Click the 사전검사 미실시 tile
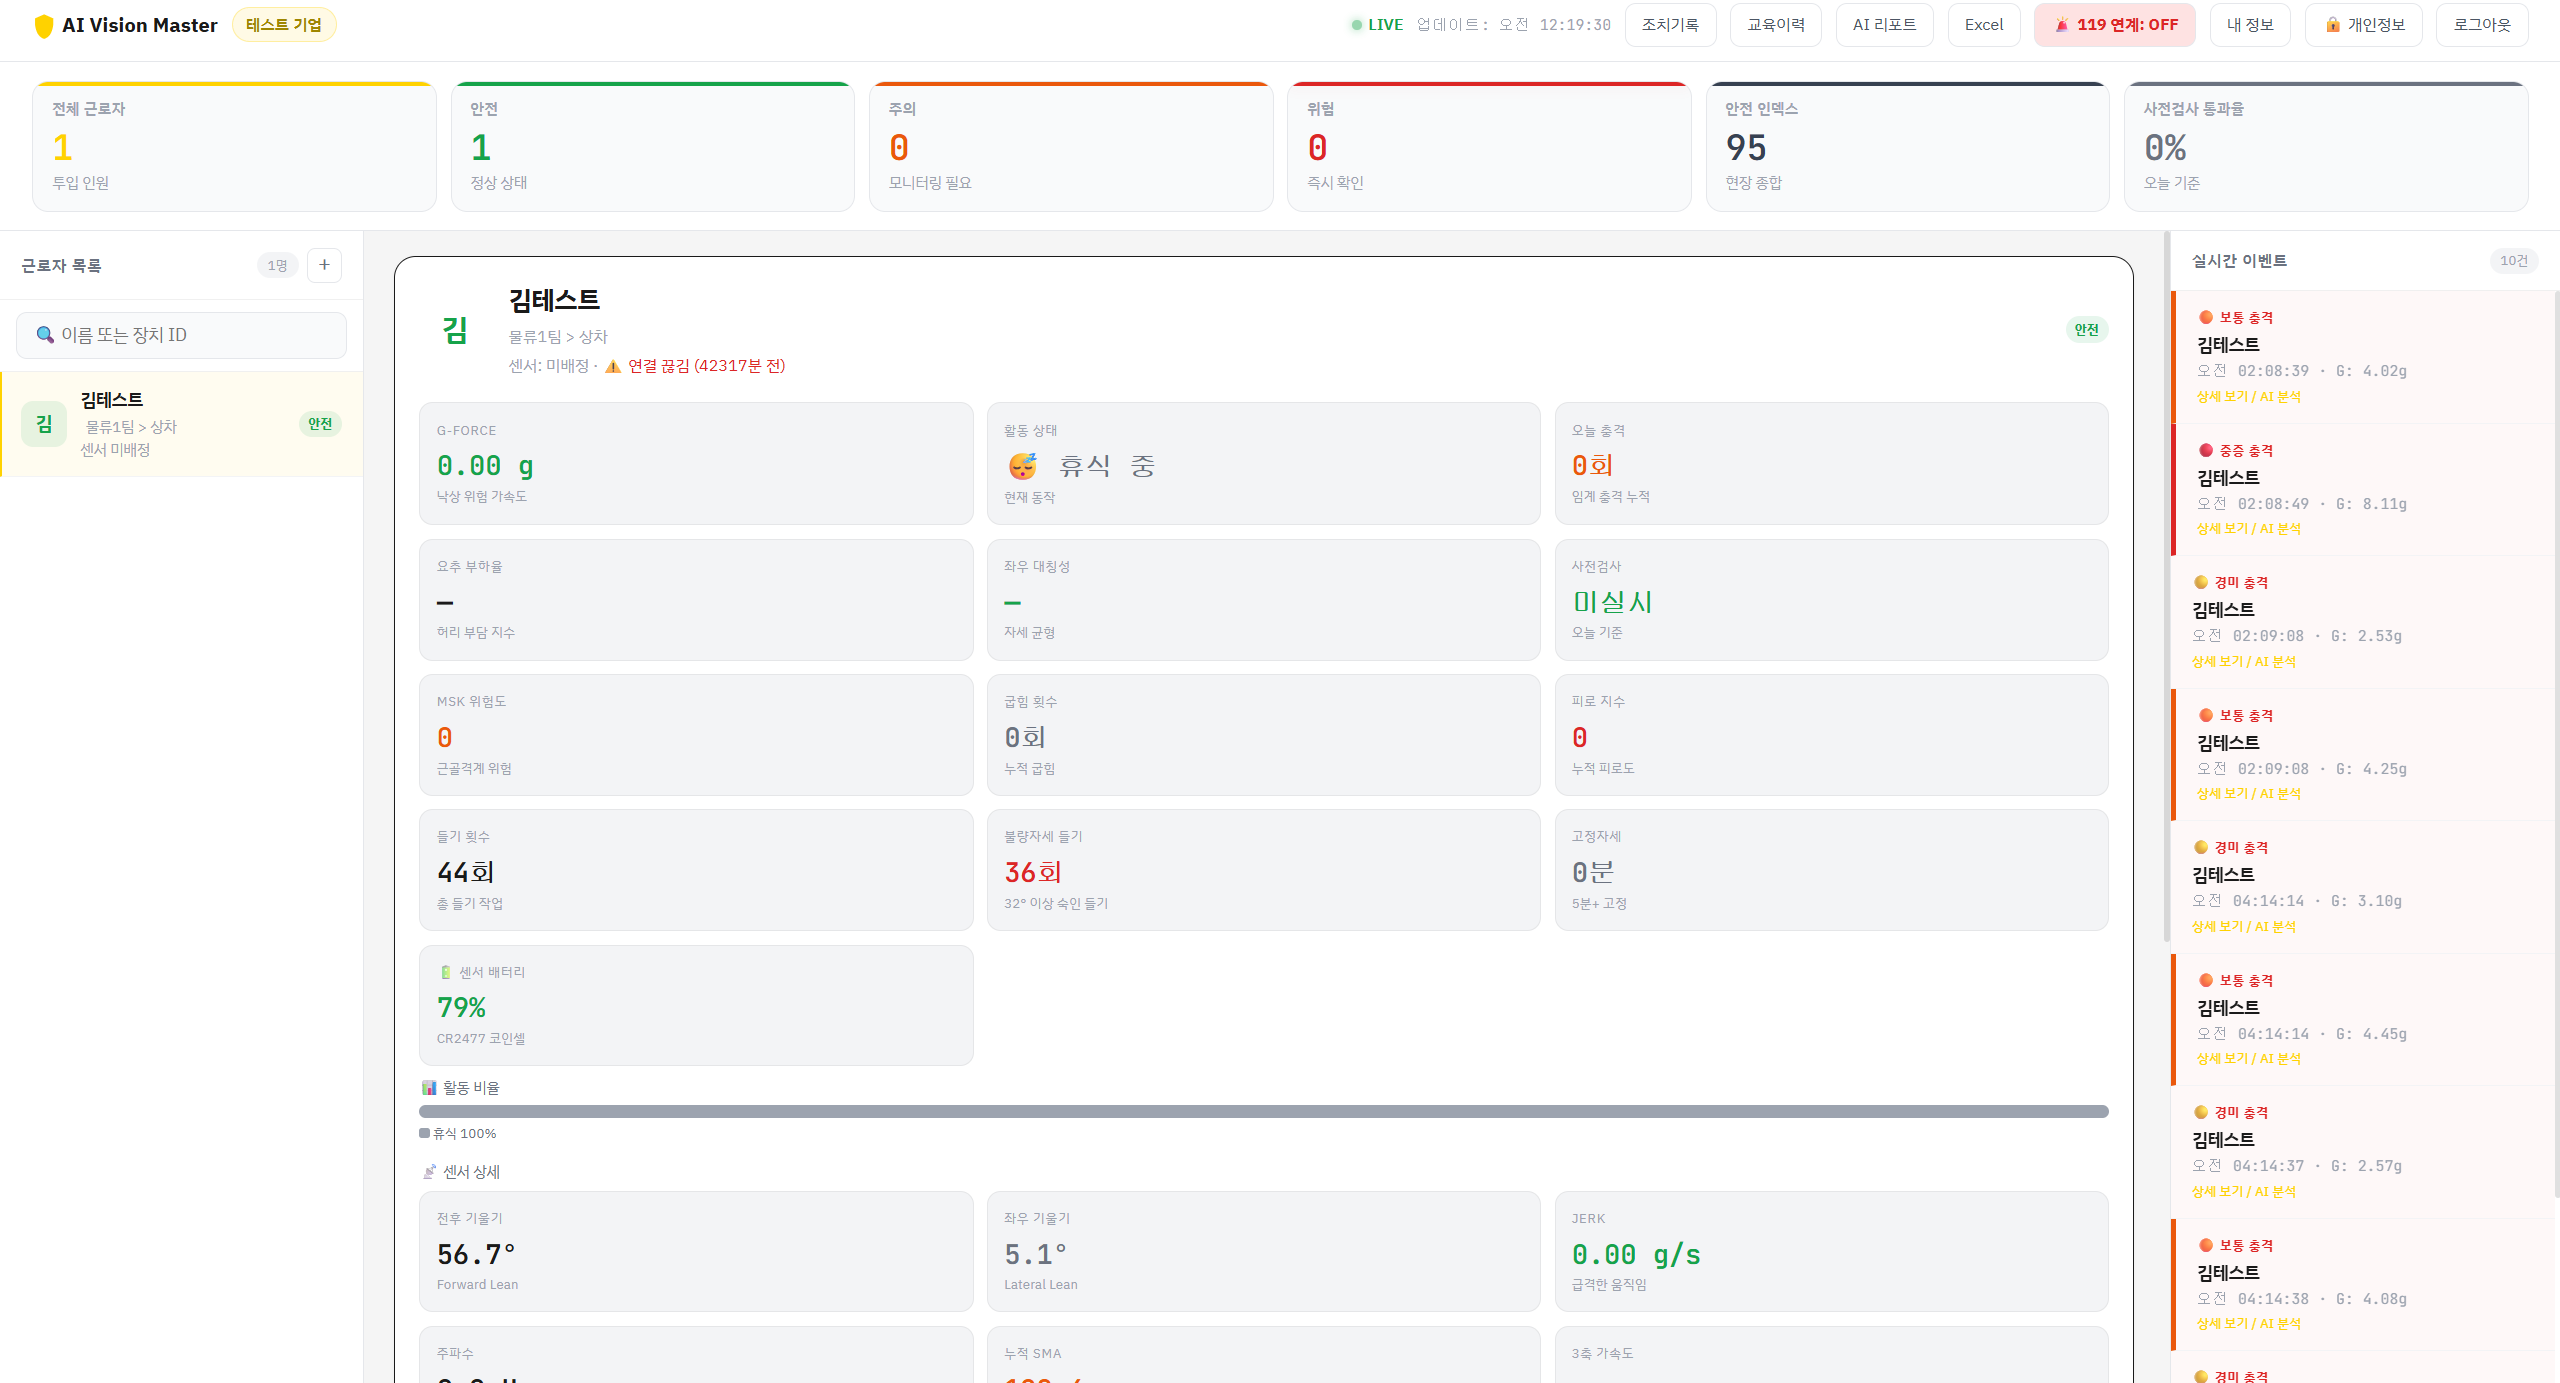The height and width of the screenshot is (1383, 2560). click(1831, 600)
